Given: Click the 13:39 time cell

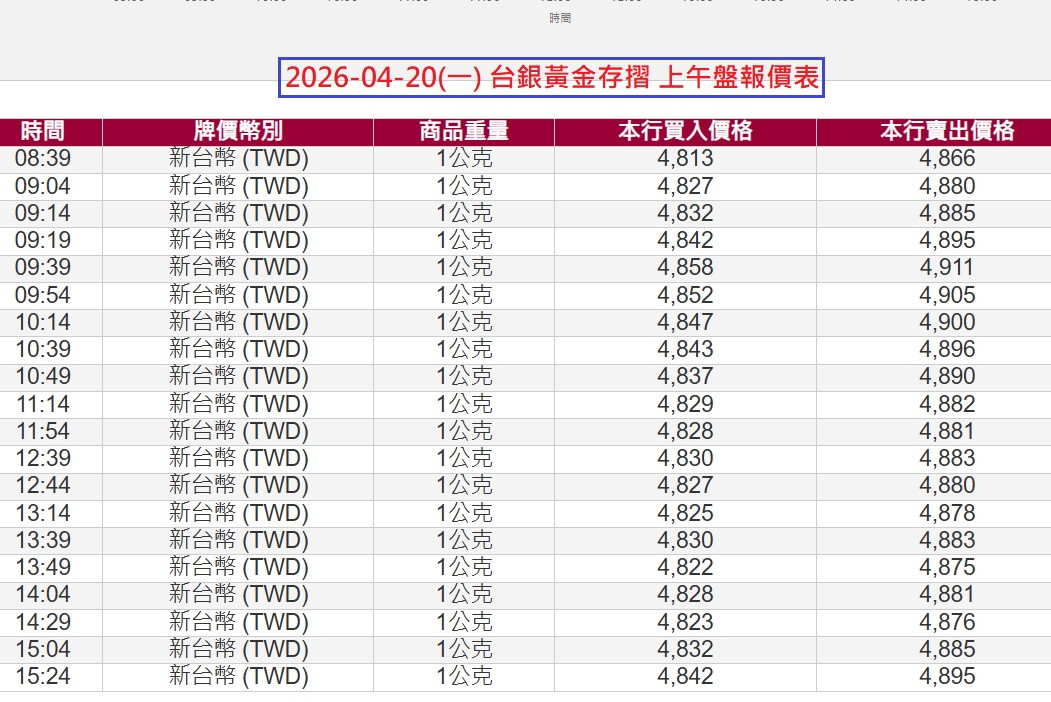Looking at the screenshot, I should coord(43,540).
